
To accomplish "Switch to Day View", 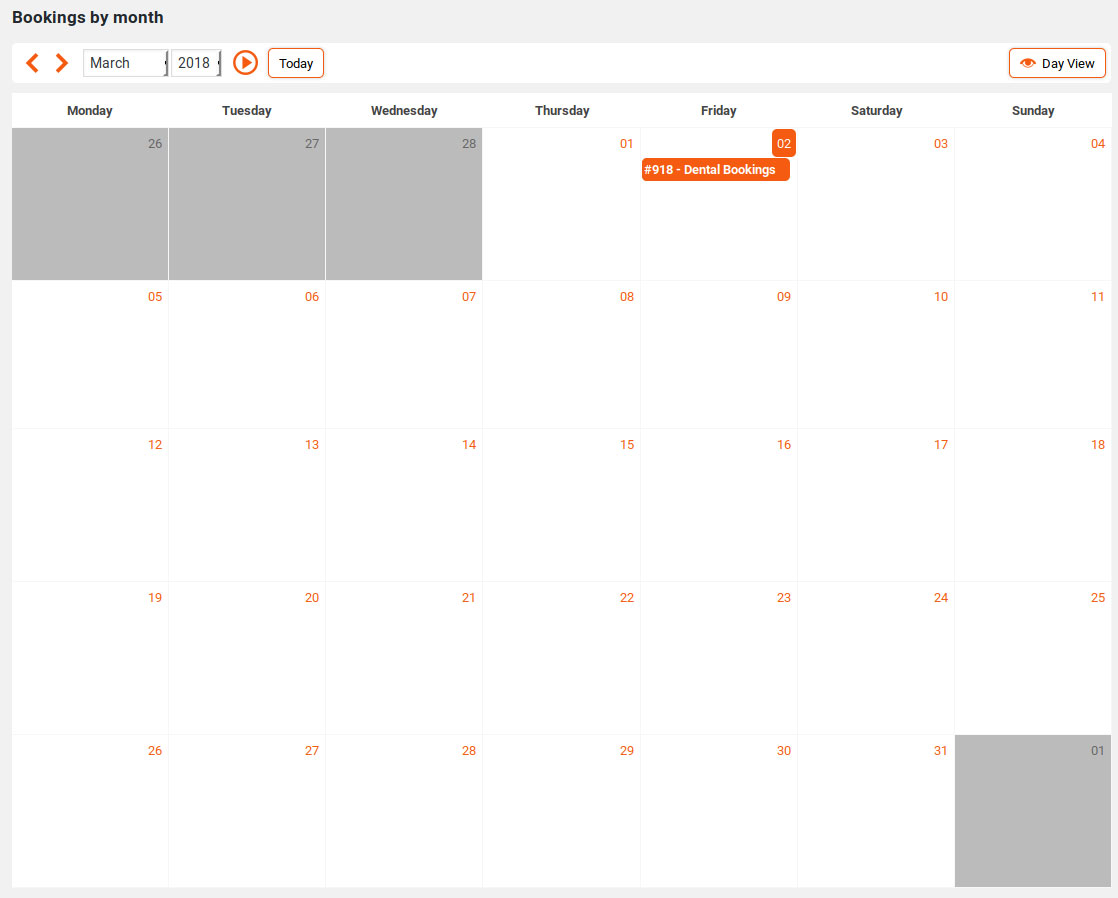I will [x=1057, y=63].
